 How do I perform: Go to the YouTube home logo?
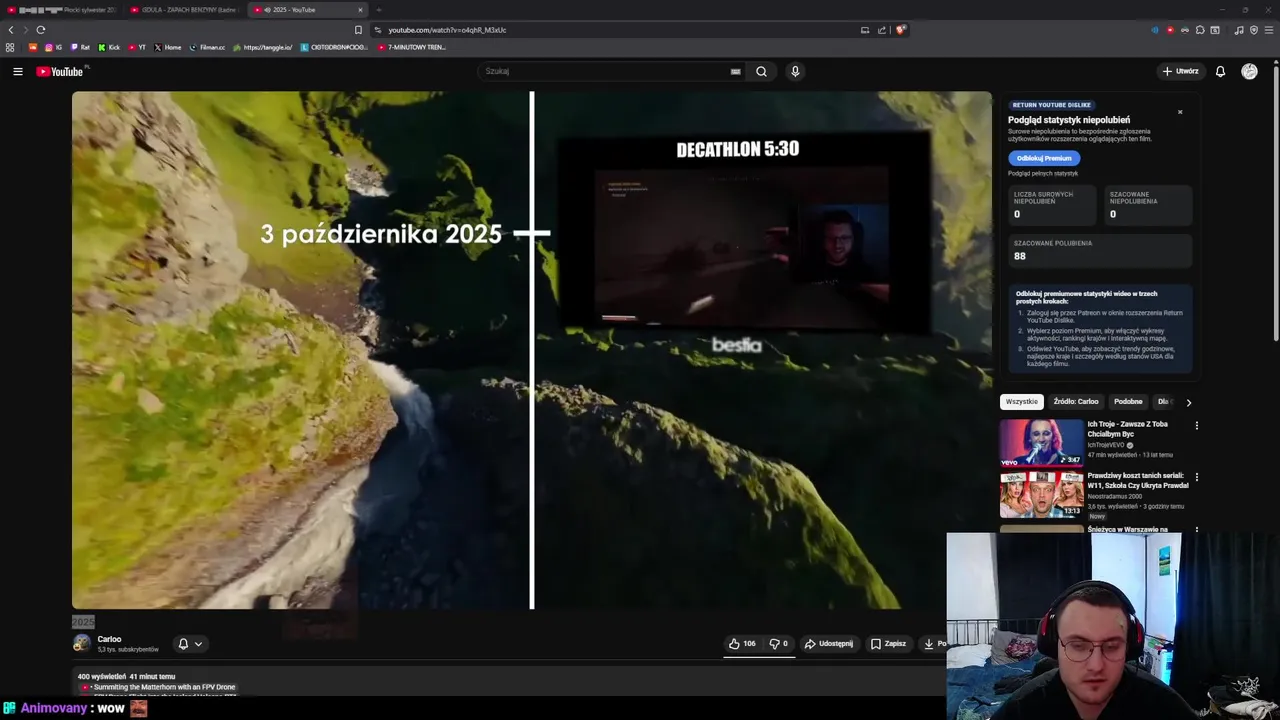pyautogui.click(x=60, y=71)
